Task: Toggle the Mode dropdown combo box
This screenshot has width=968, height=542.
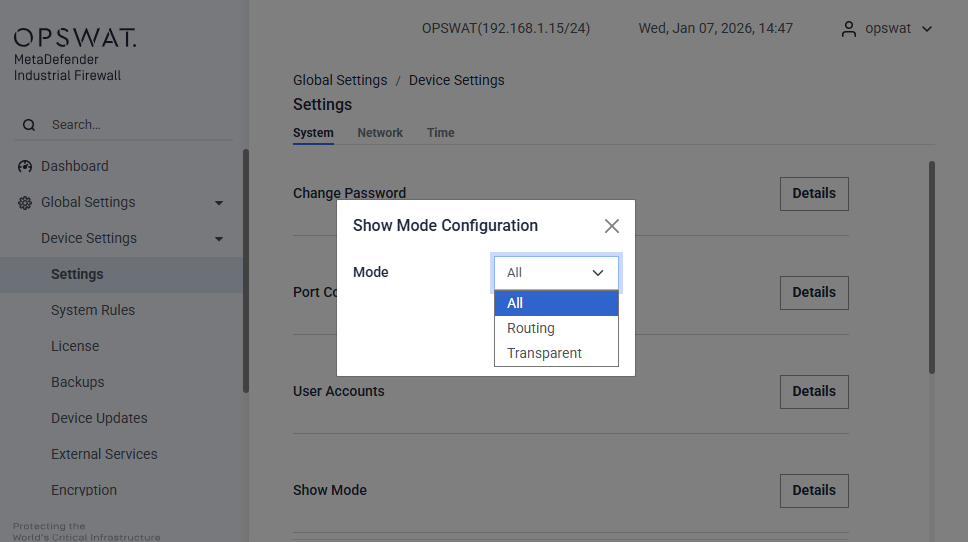Action: (x=556, y=272)
